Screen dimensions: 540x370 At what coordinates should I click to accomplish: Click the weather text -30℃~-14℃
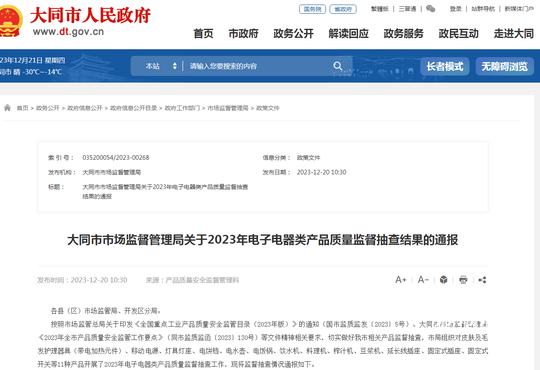pyautogui.click(x=42, y=72)
